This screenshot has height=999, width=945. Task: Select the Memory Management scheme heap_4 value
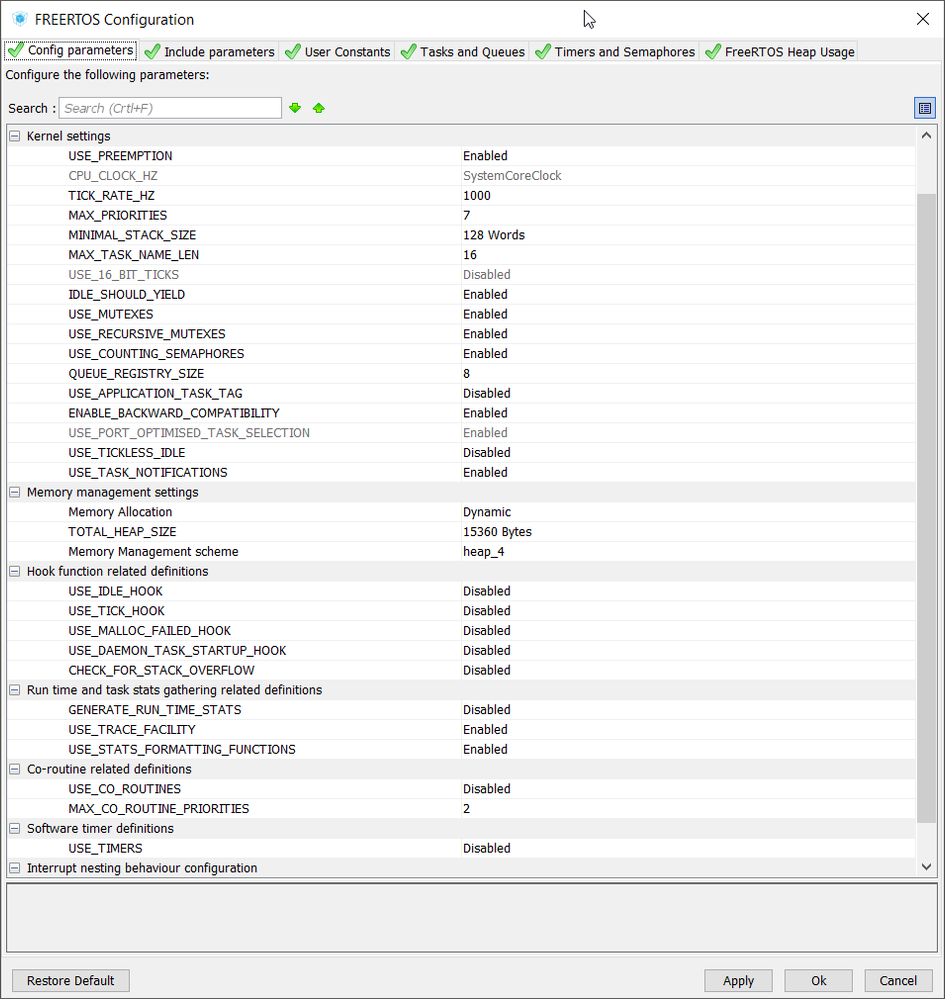(x=484, y=552)
